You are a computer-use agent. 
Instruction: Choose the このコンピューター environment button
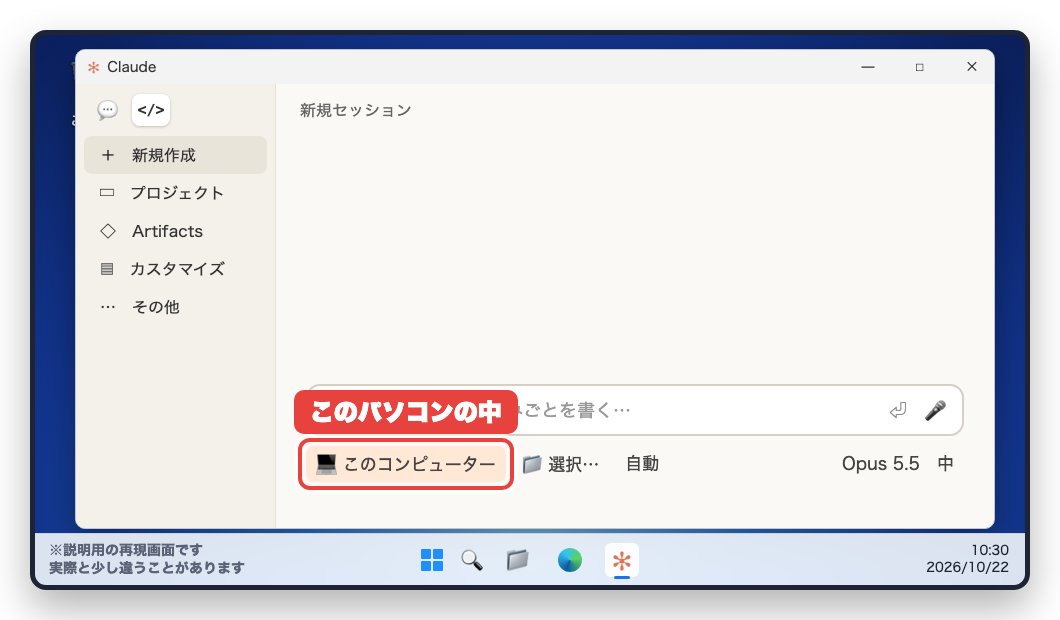(x=406, y=464)
